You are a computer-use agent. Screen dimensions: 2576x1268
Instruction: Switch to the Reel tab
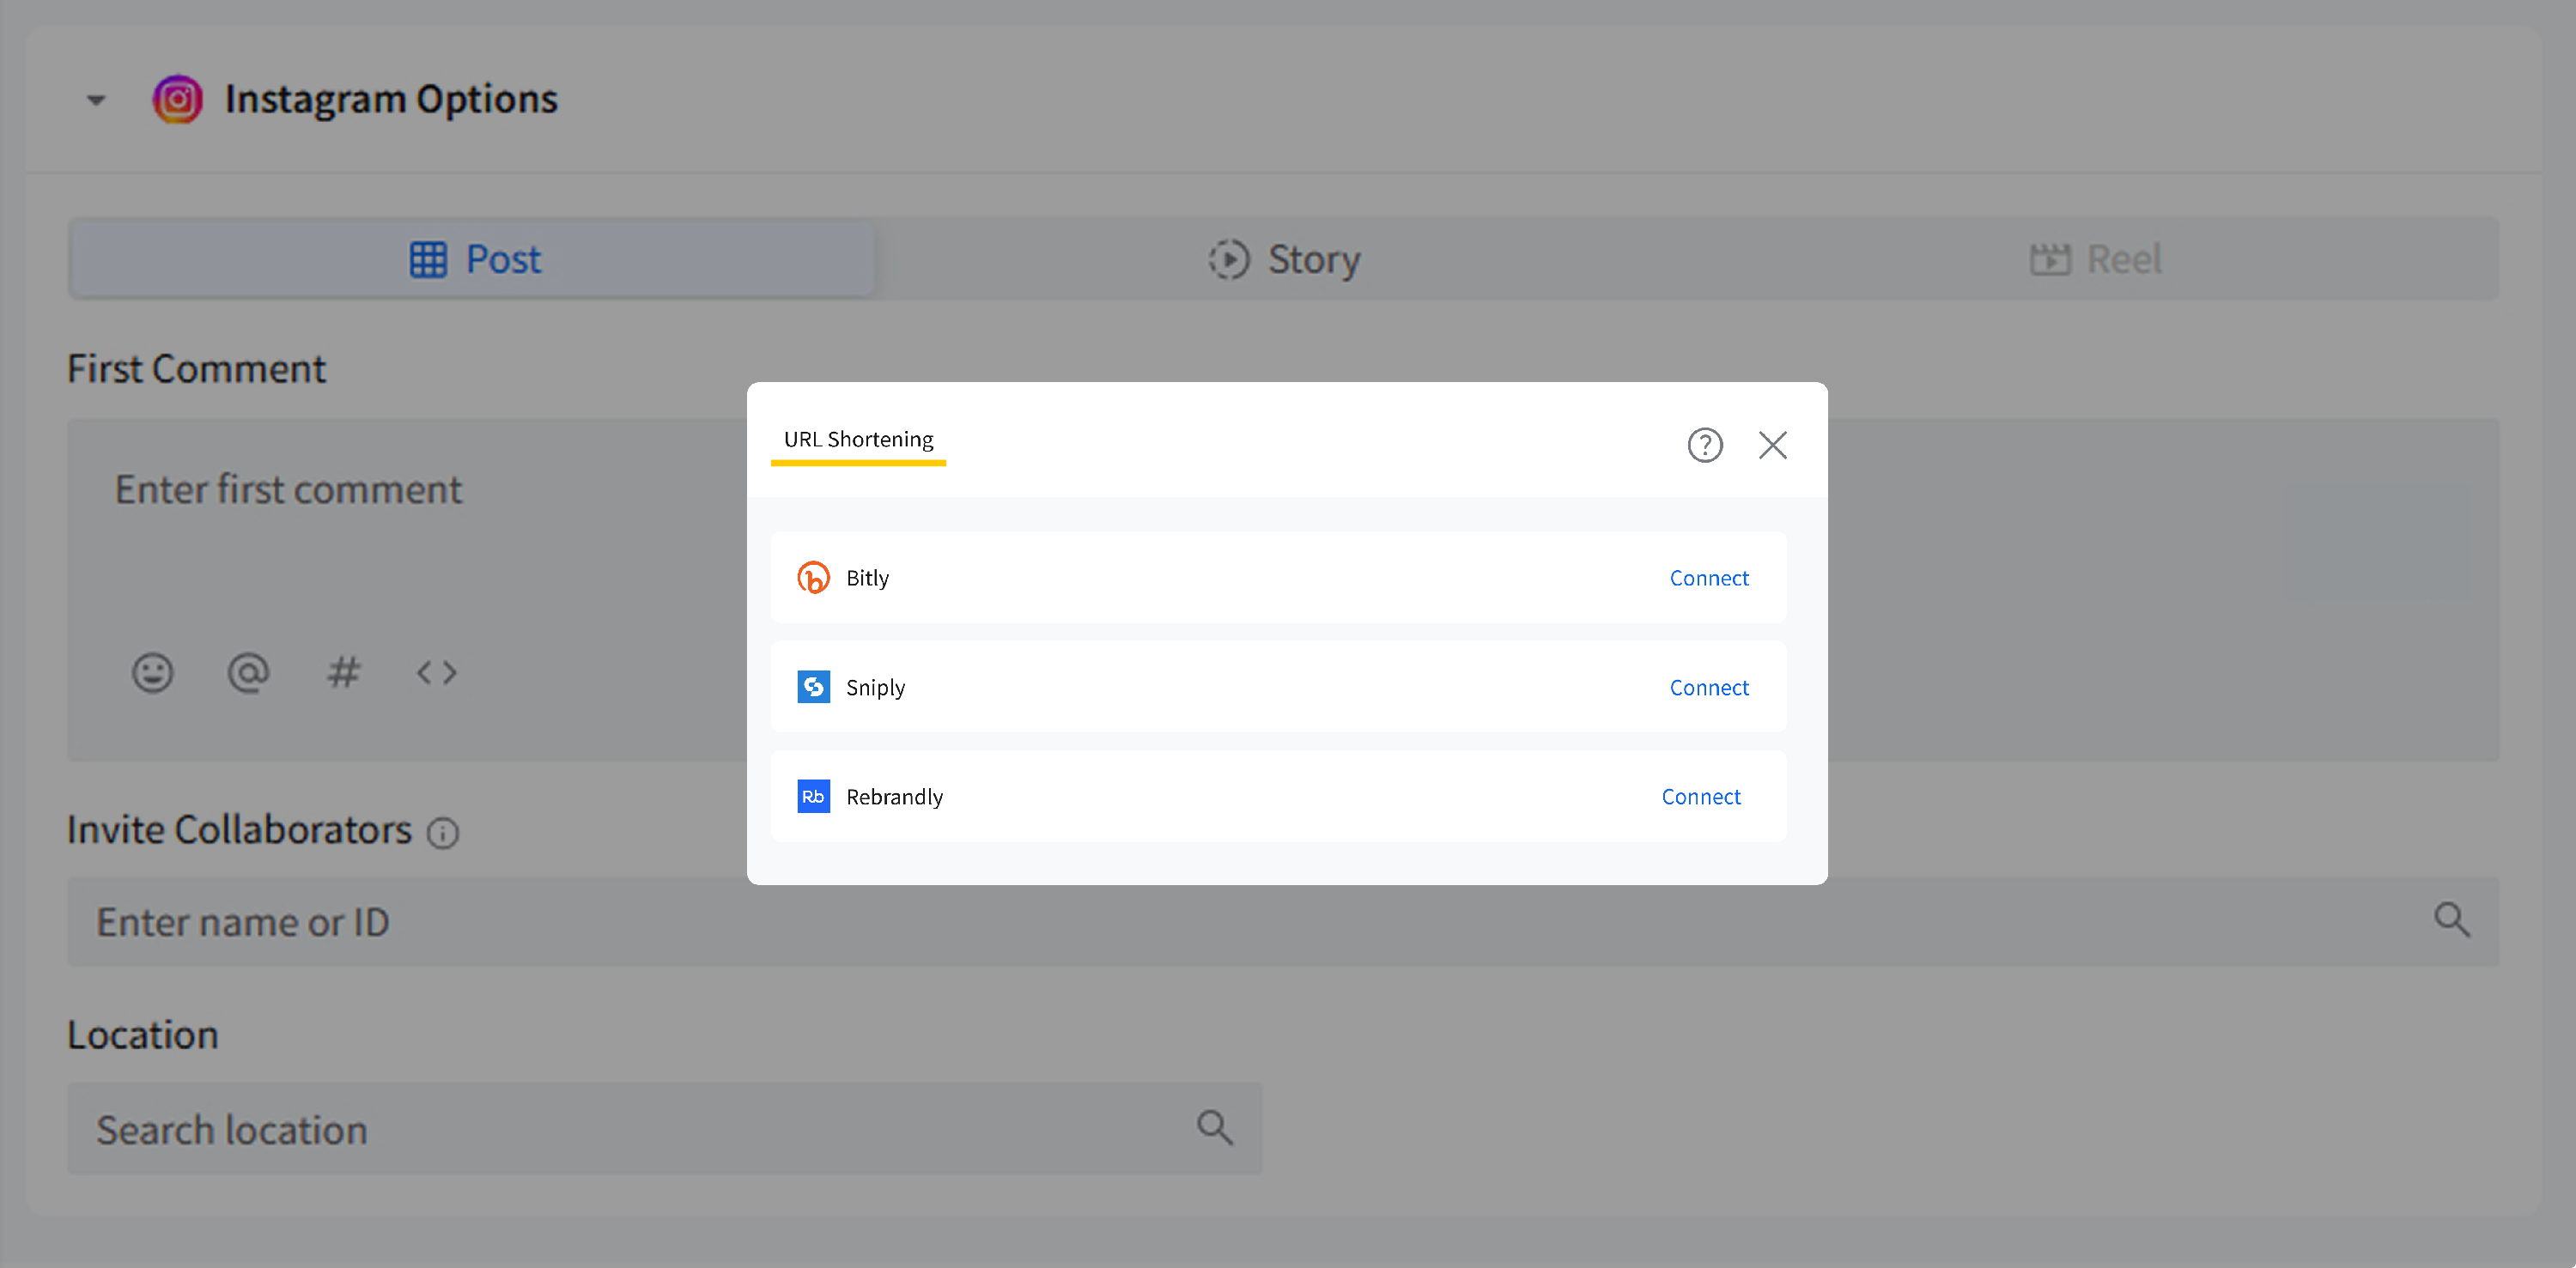coord(2096,259)
